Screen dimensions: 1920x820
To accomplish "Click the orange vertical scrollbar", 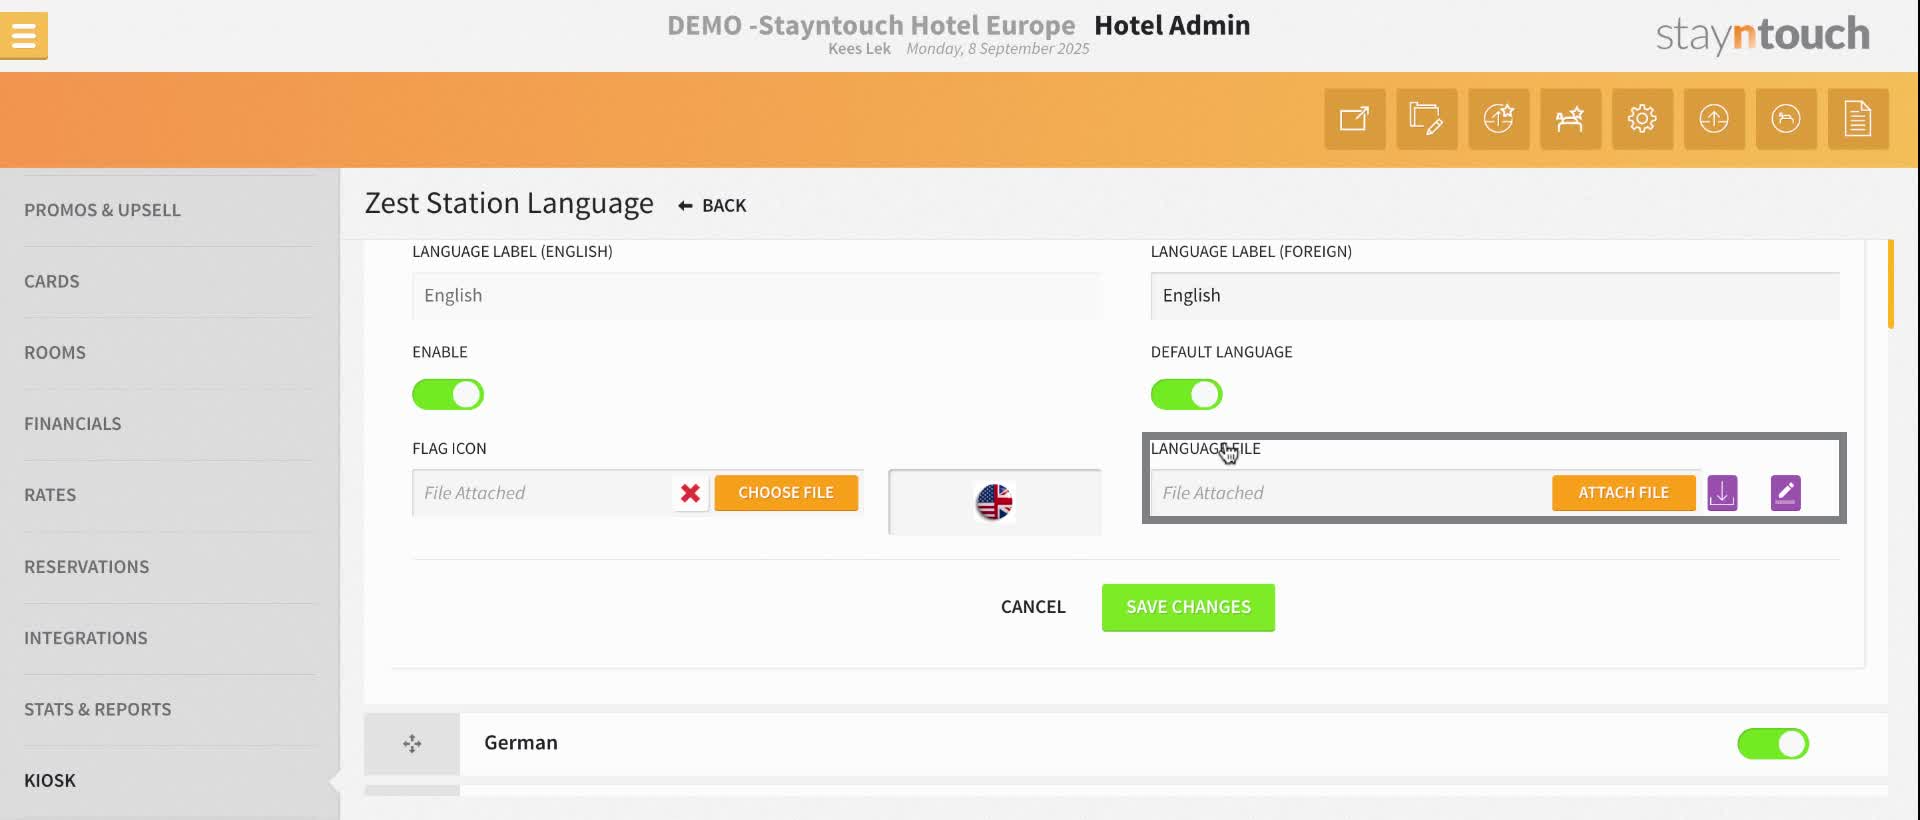I will [x=1890, y=284].
